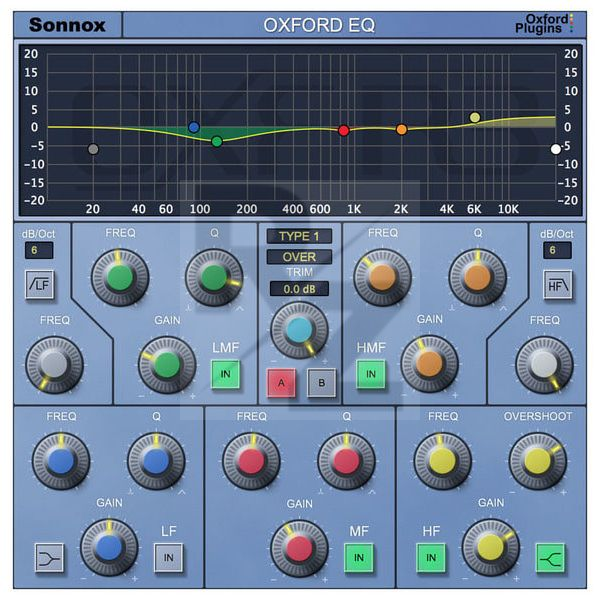This screenshot has height=600, width=600.
Task: Click the blue LF FREQ knob
Action: (x=61, y=461)
